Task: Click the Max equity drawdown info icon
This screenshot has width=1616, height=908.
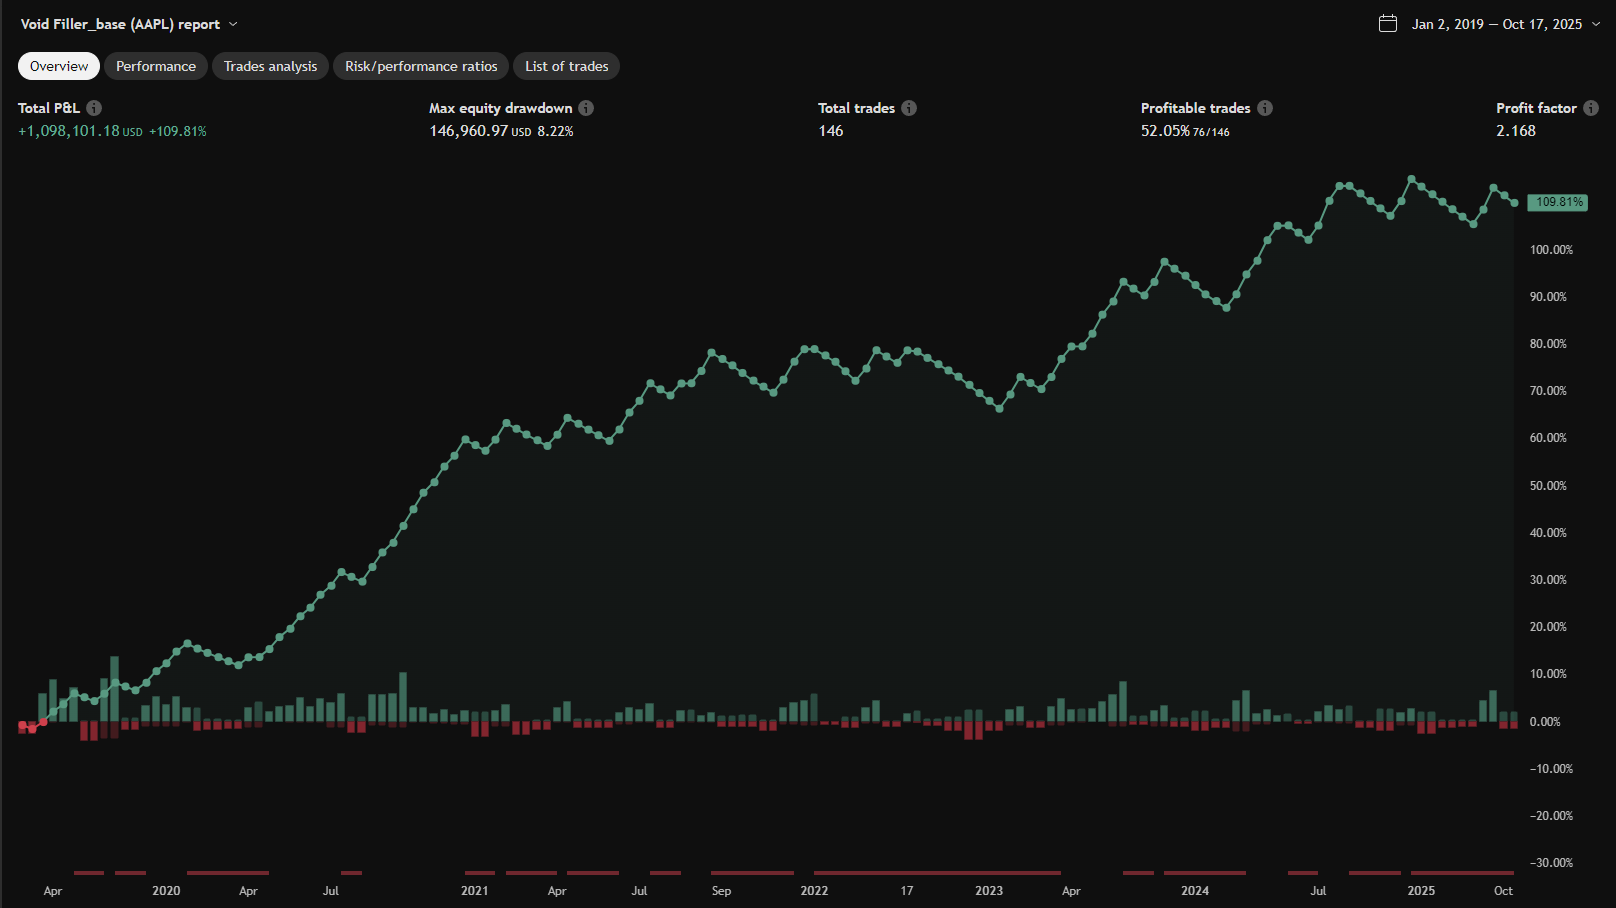Action: [x=586, y=108]
